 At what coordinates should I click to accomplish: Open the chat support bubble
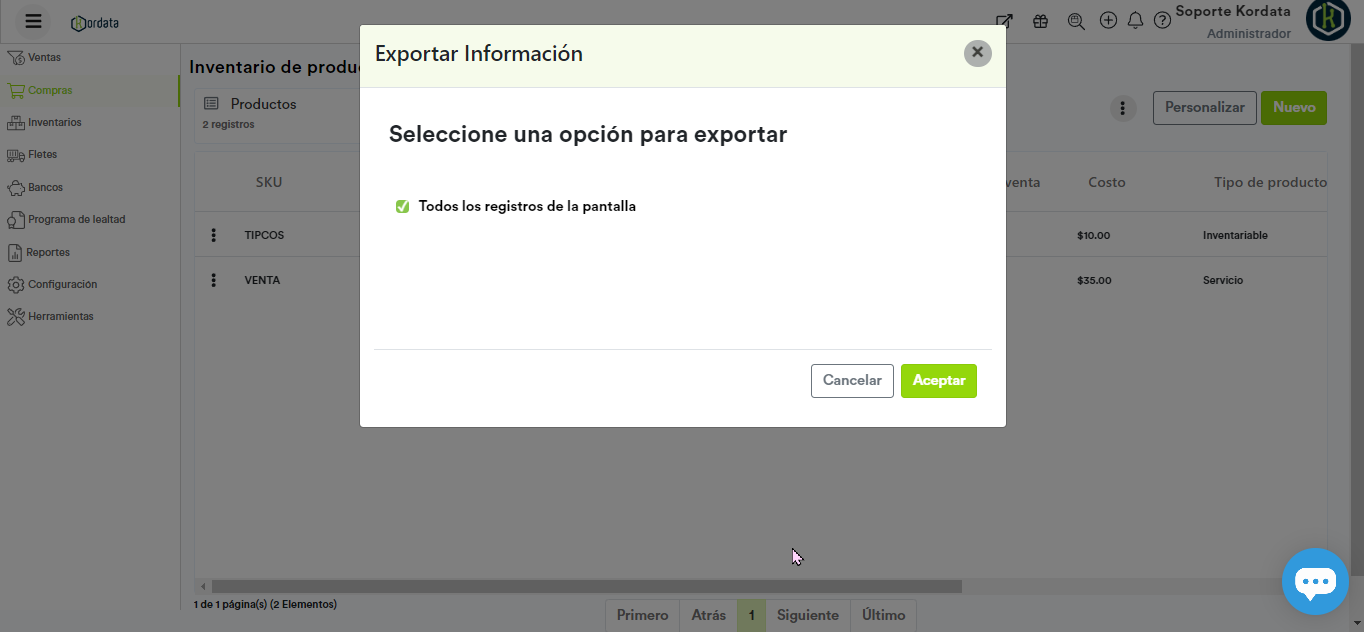pyautogui.click(x=1315, y=581)
